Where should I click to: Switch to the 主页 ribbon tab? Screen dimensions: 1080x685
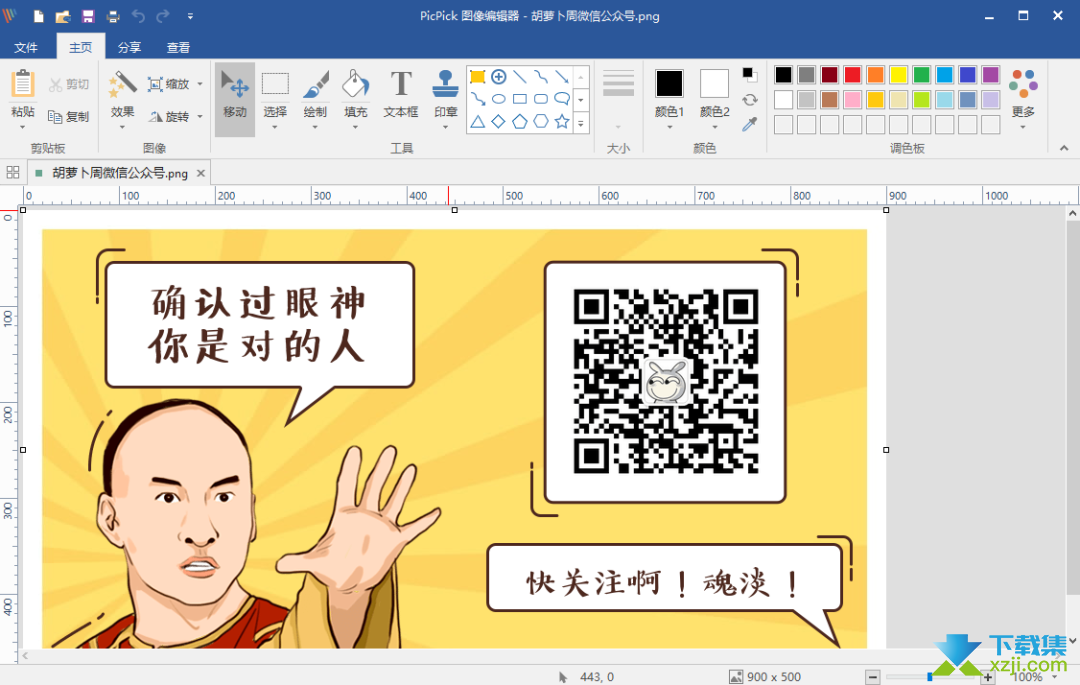[81, 47]
